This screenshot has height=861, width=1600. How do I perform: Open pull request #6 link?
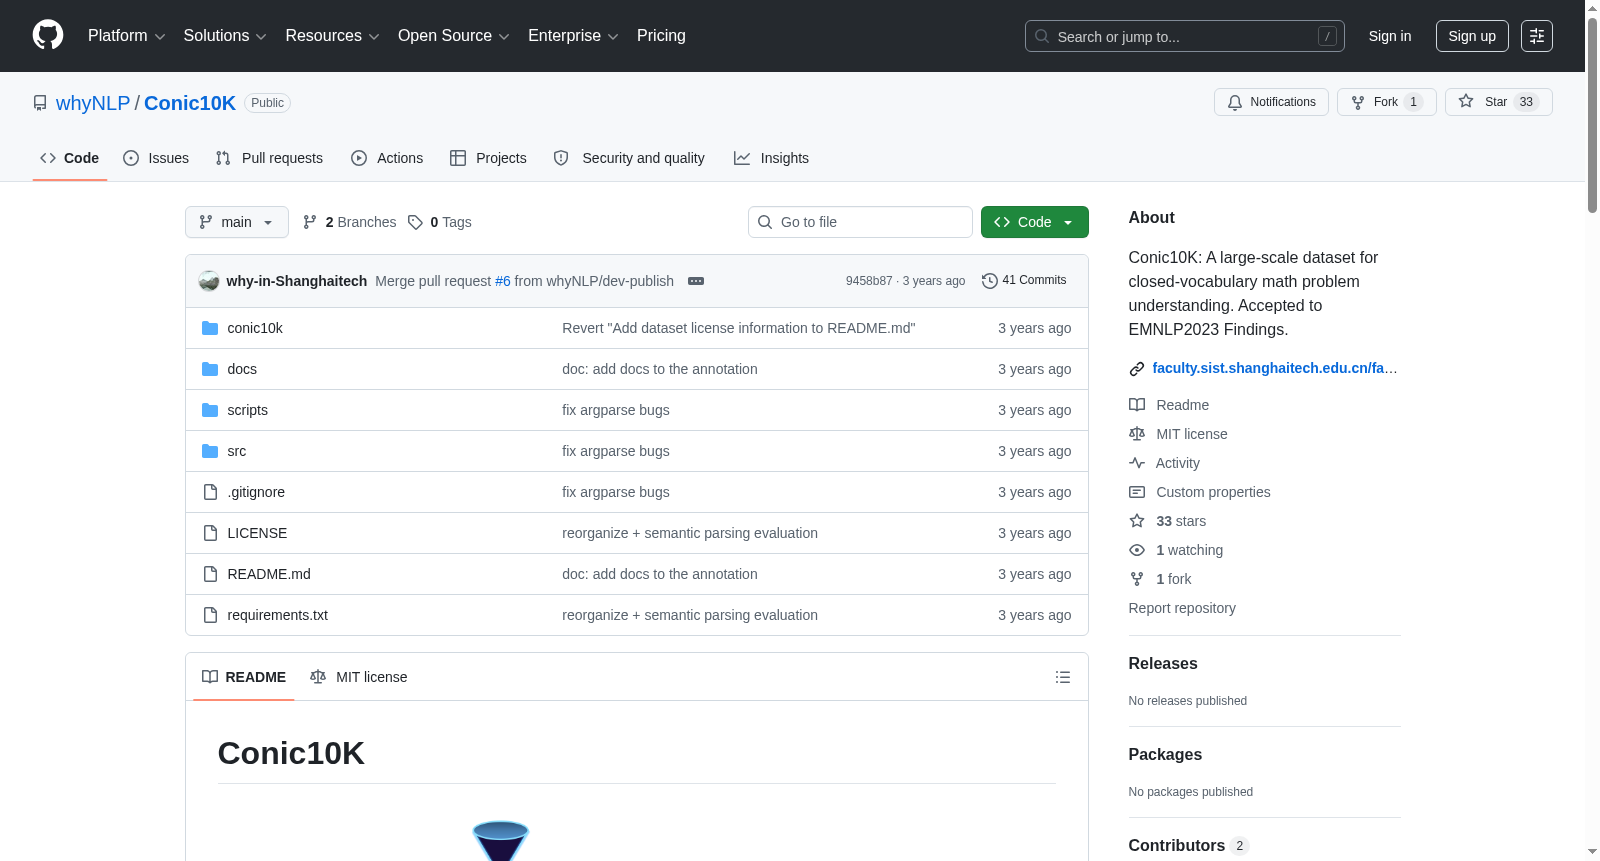pos(503,281)
